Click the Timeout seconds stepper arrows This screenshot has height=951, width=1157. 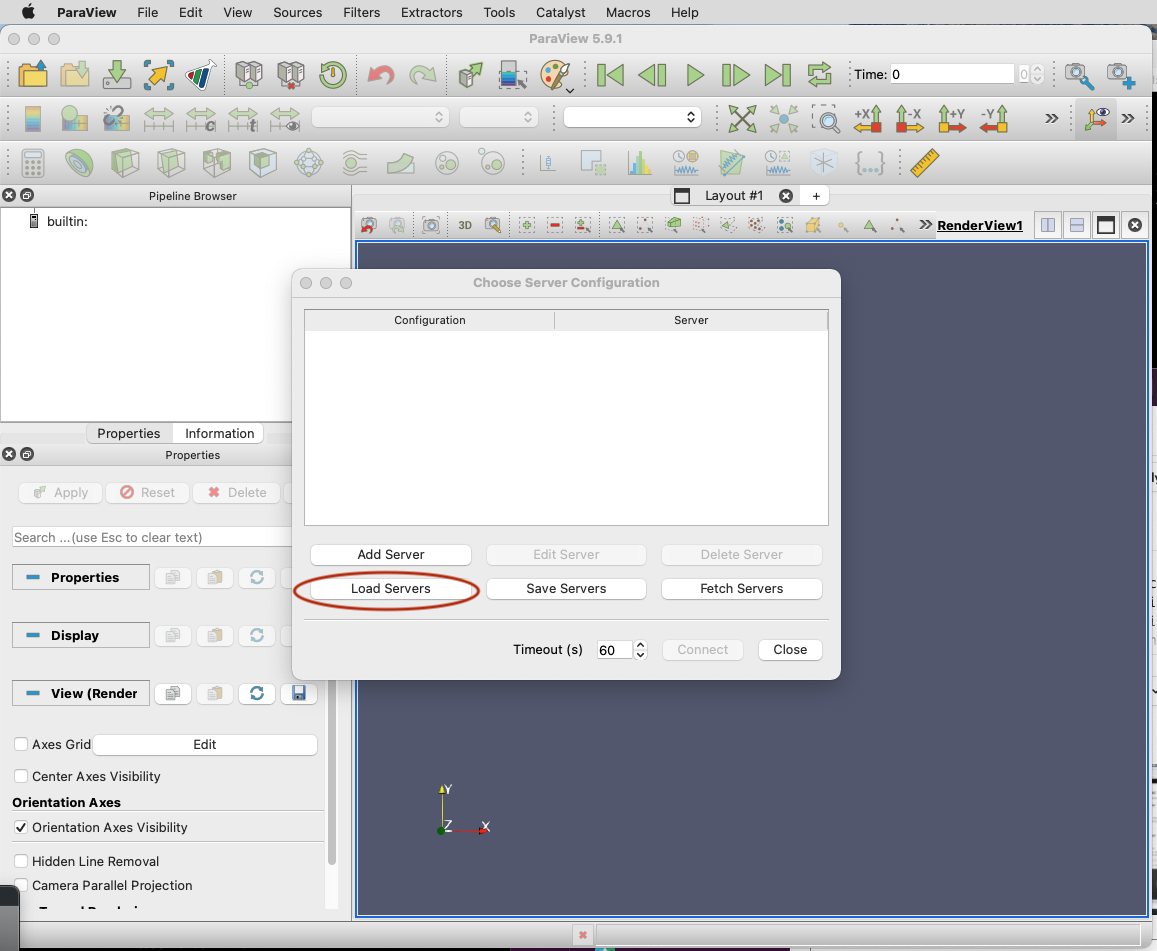click(x=641, y=650)
